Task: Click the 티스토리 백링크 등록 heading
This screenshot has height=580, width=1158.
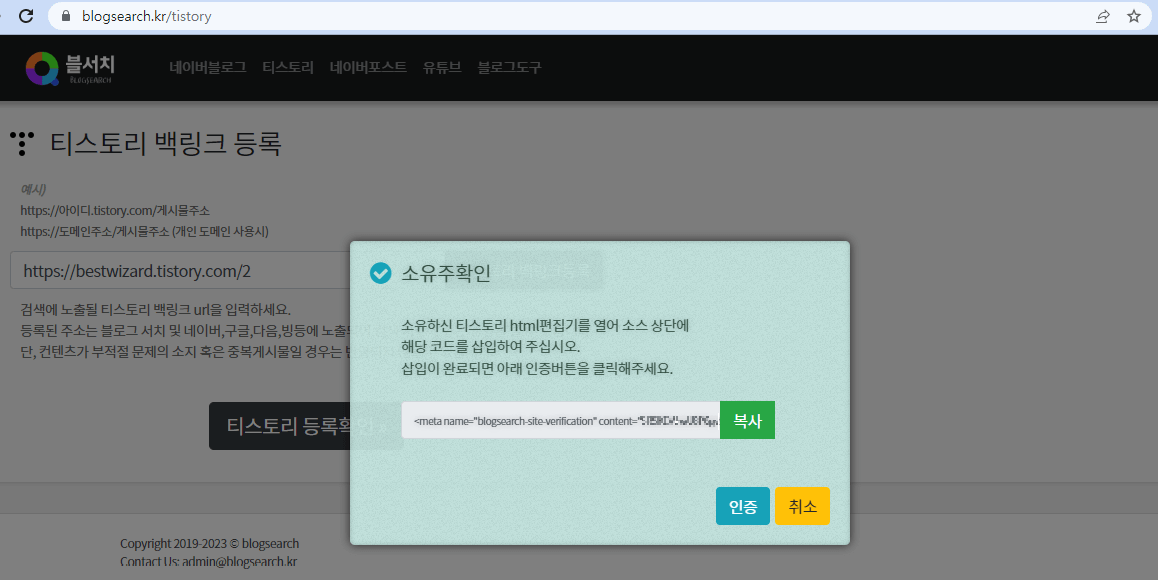Action: (x=165, y=143)
